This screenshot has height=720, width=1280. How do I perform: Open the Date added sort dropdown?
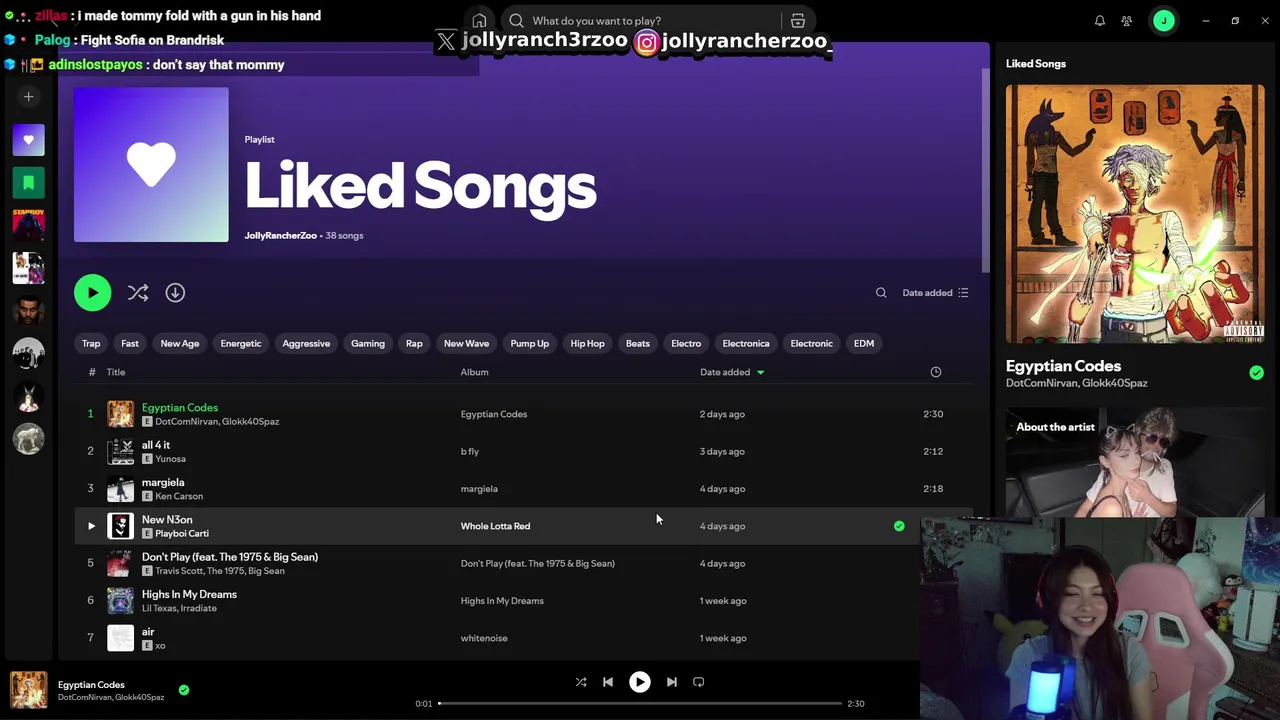[935, 293]
